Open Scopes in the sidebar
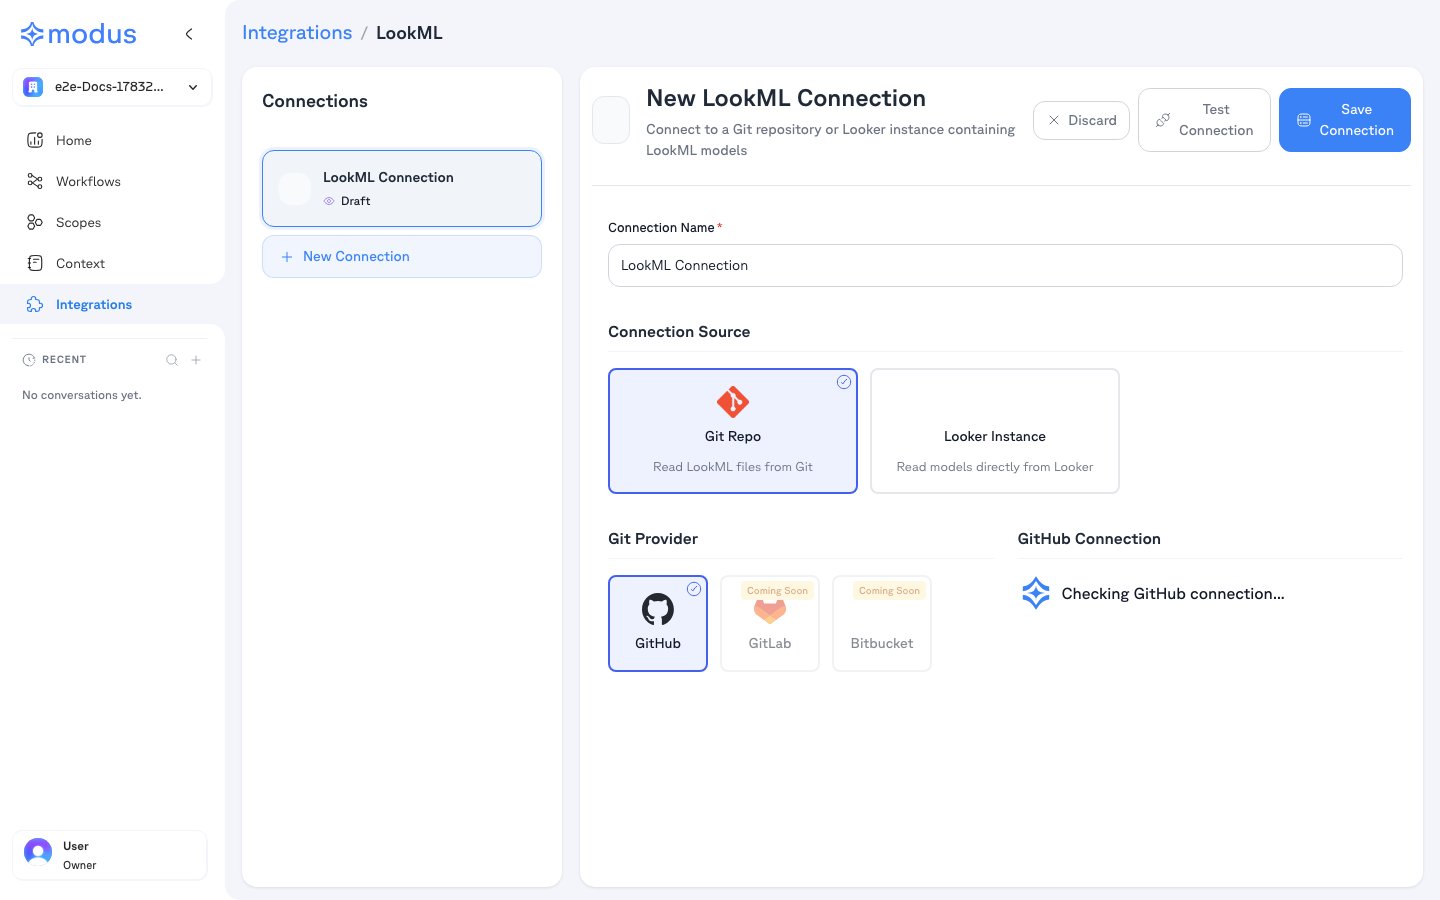Image resolution: width=1440 pixels, height=900 pixels. tap(112, 222)
